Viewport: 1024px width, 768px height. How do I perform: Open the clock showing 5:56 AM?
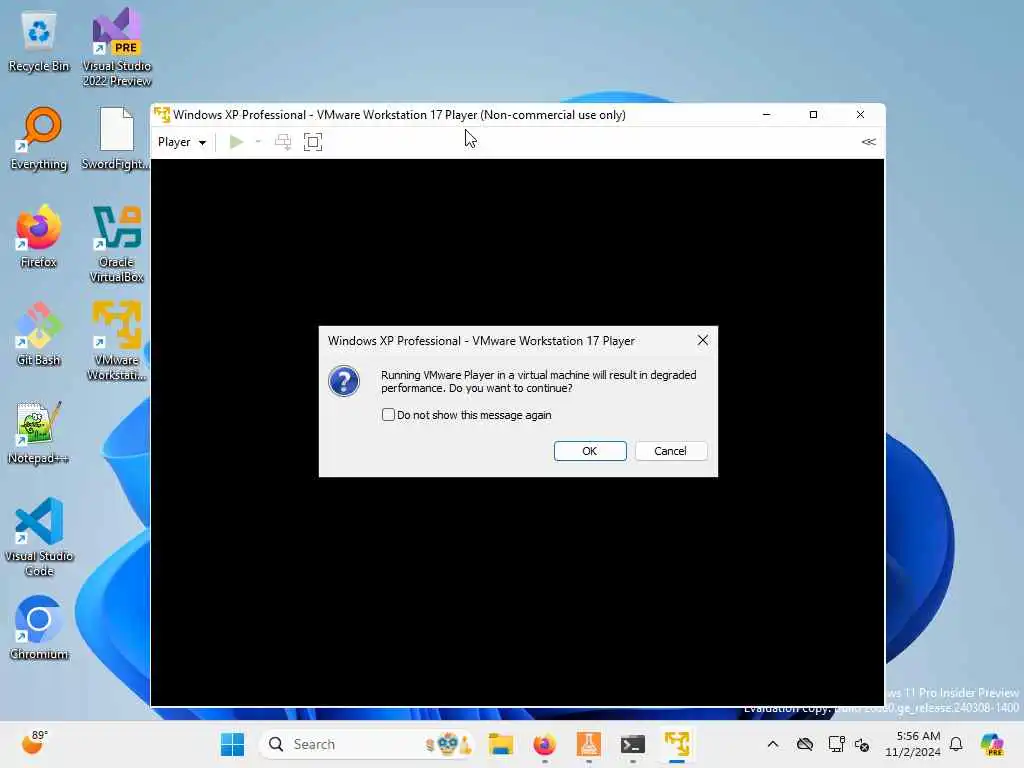click(x=912, y=744)
